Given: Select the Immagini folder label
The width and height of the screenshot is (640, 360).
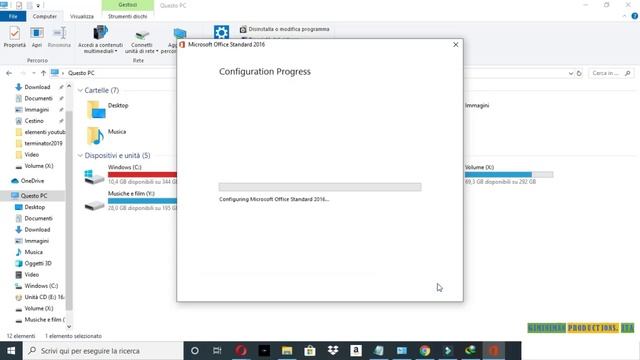Looking at the screenshot, I should [477, 105].
